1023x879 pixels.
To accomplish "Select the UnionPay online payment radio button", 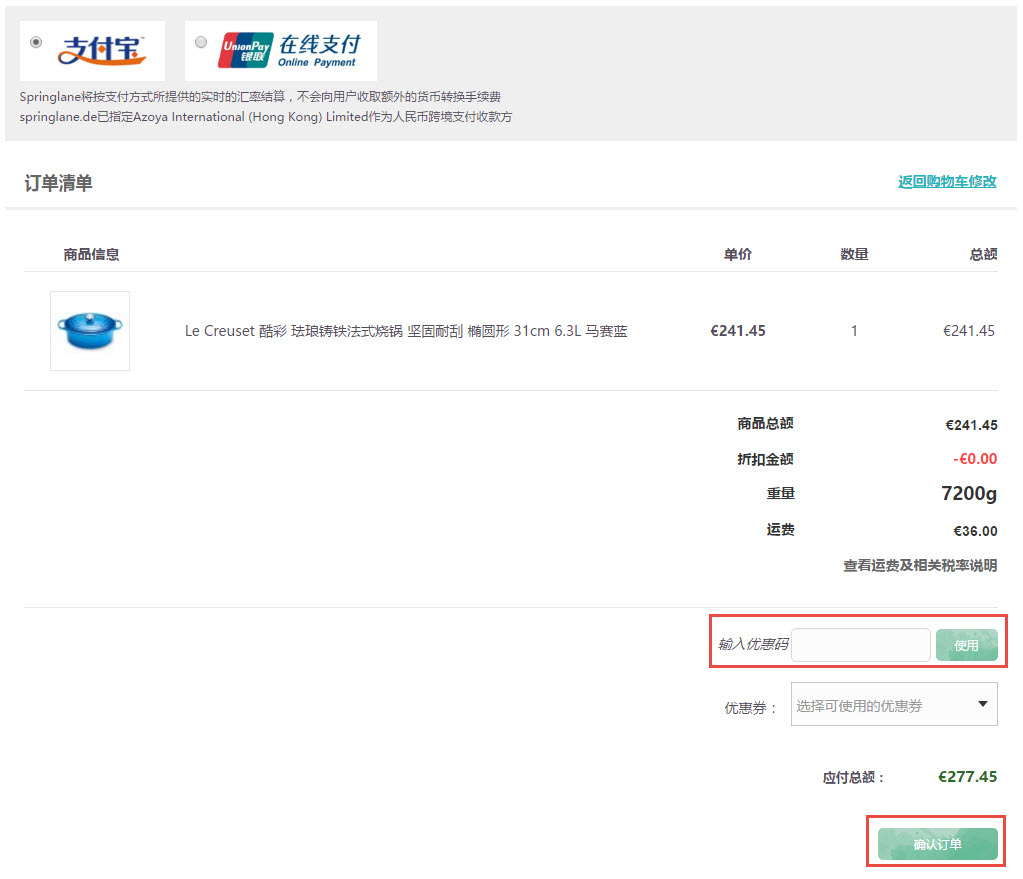I will coord(201,42).
